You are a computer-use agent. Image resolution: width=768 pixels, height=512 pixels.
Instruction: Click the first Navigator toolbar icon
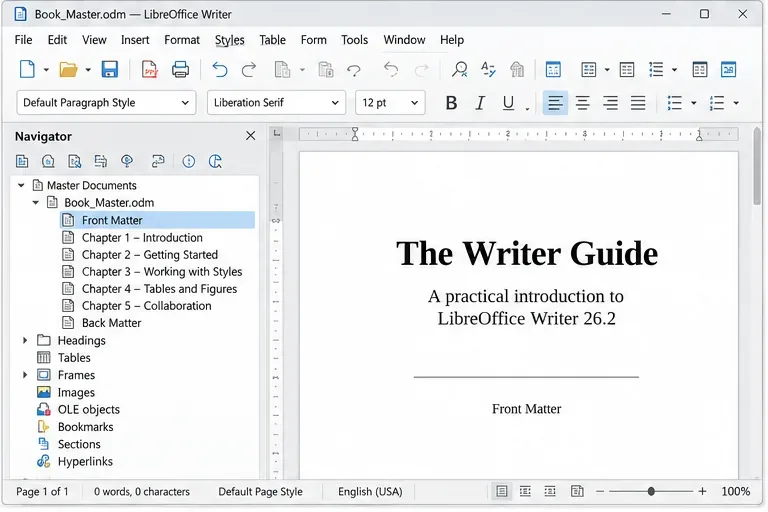pos(22,161)
